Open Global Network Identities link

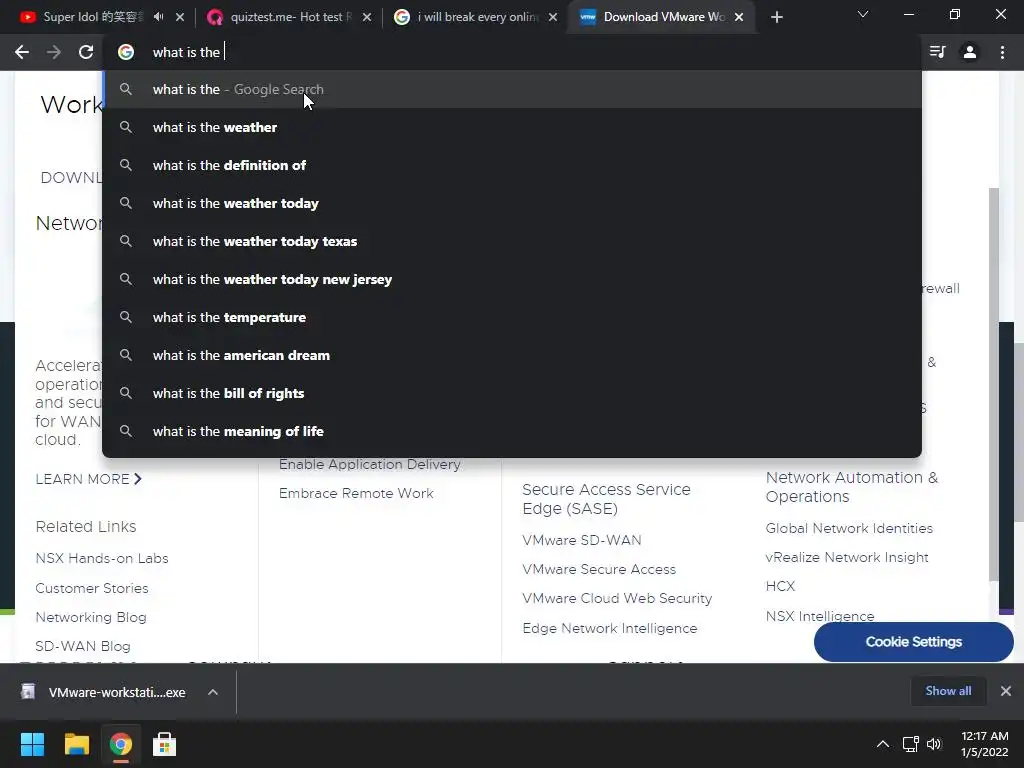pos(849,528)
